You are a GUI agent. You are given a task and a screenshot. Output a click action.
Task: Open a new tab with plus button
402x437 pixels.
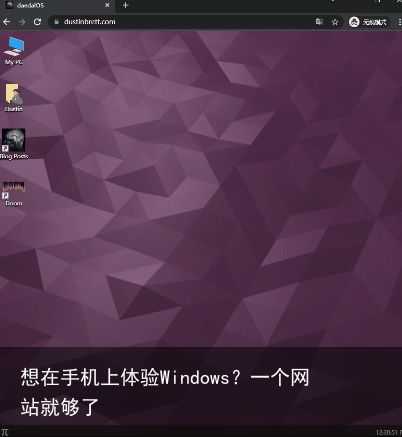125,5
